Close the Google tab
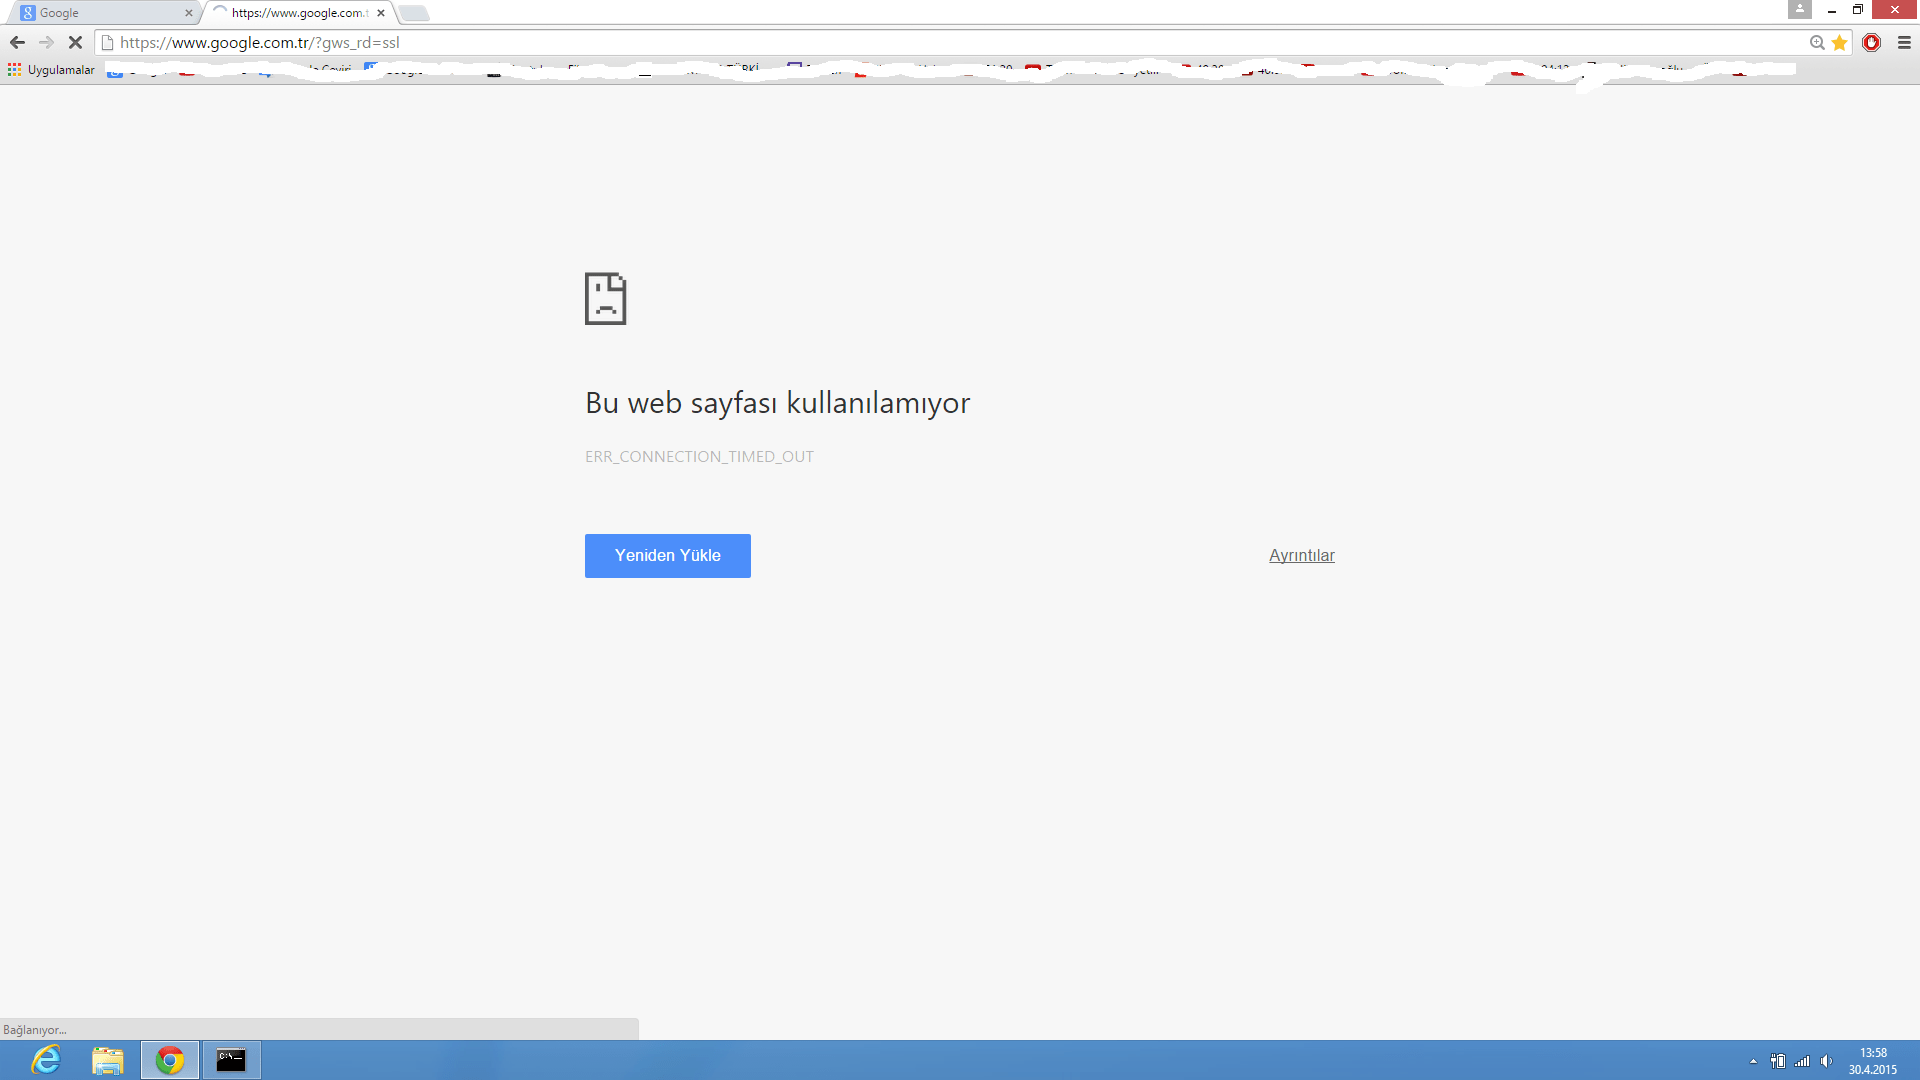This screenshot has height=1080, width=1920. (x=188, y=13)
